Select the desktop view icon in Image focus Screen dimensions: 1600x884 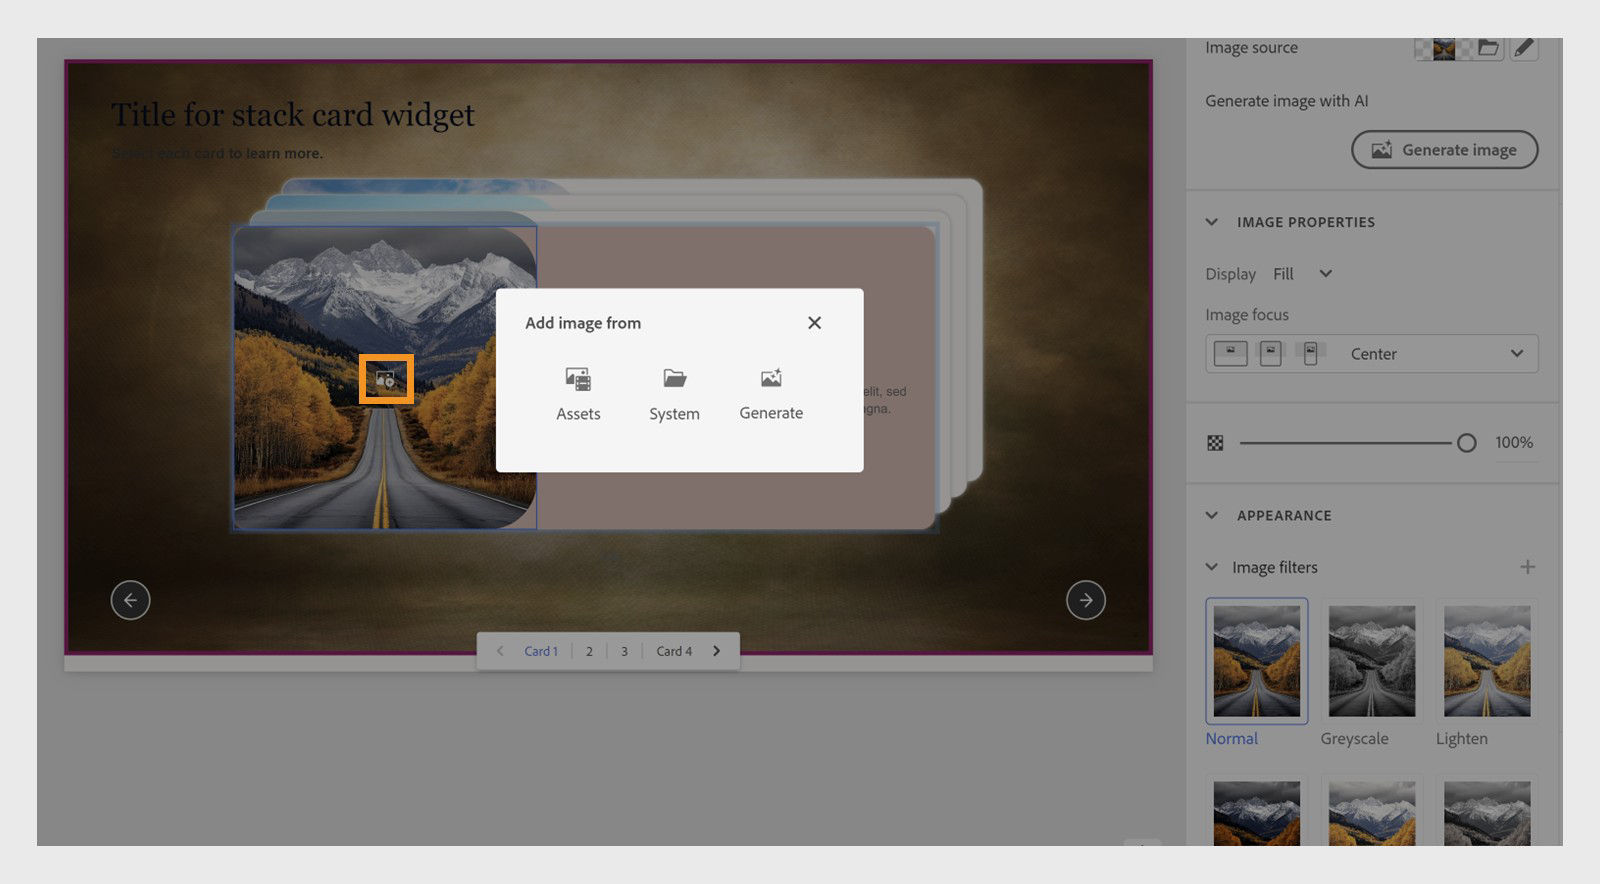point(1231,353)
